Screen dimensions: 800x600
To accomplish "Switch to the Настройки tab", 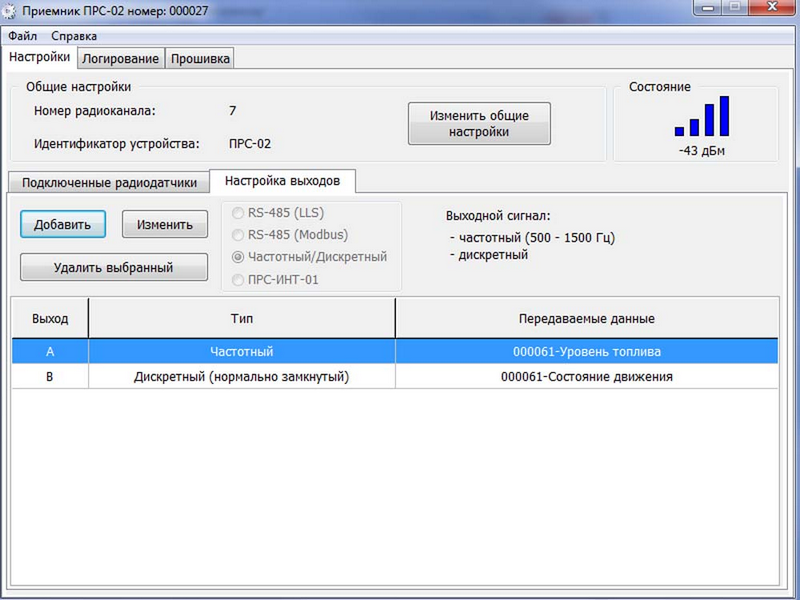I will pos(40,57).
